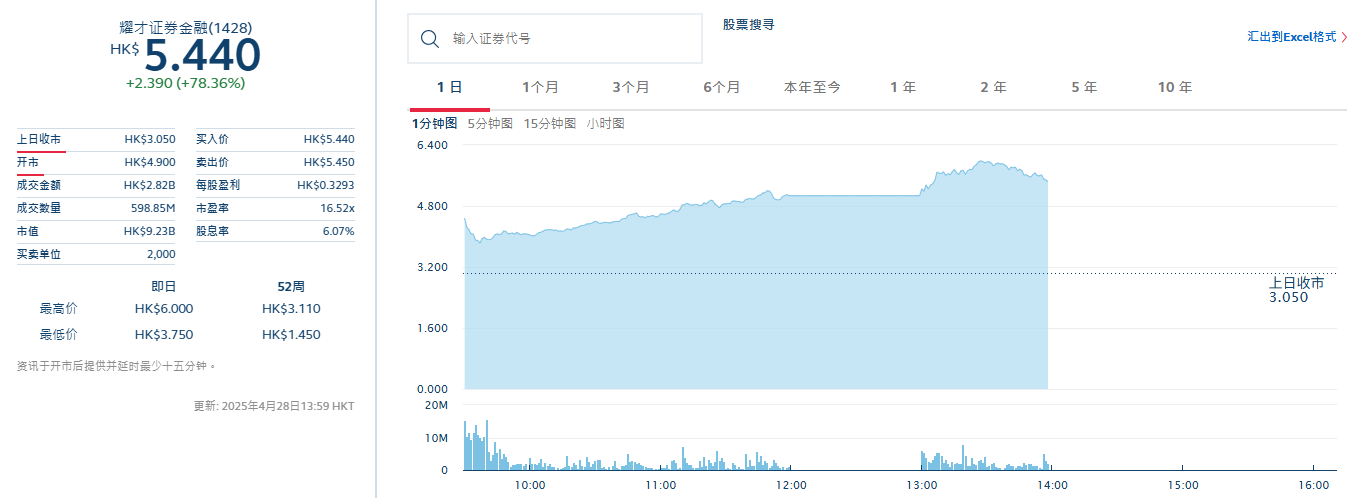Switch to 5分钟图 interval
The image size is (1359, 498).
490,124
